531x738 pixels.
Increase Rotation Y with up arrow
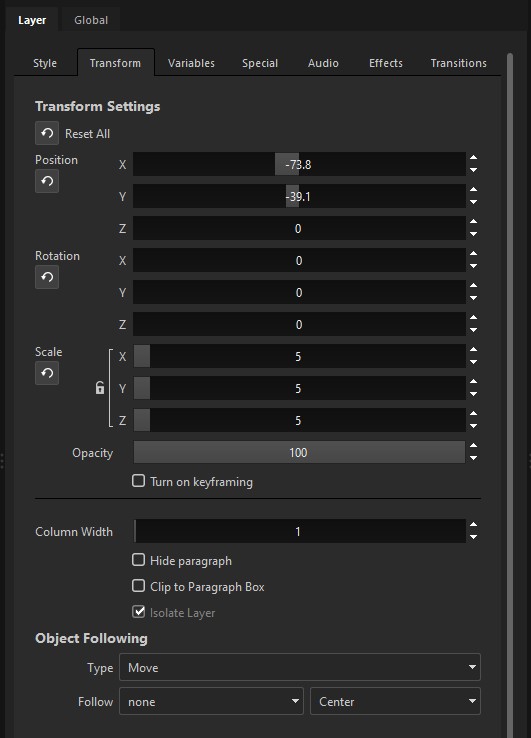pos(474,286)
